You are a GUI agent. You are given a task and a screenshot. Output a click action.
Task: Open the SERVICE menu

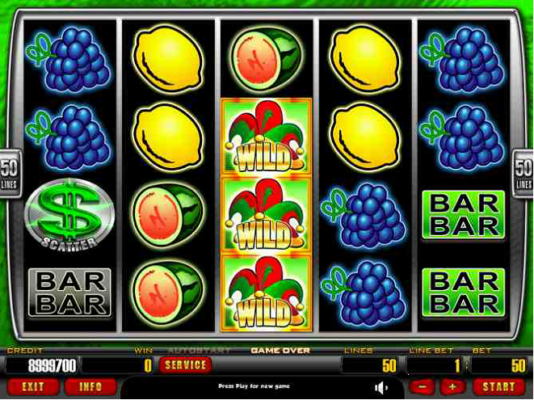(186, 365)
